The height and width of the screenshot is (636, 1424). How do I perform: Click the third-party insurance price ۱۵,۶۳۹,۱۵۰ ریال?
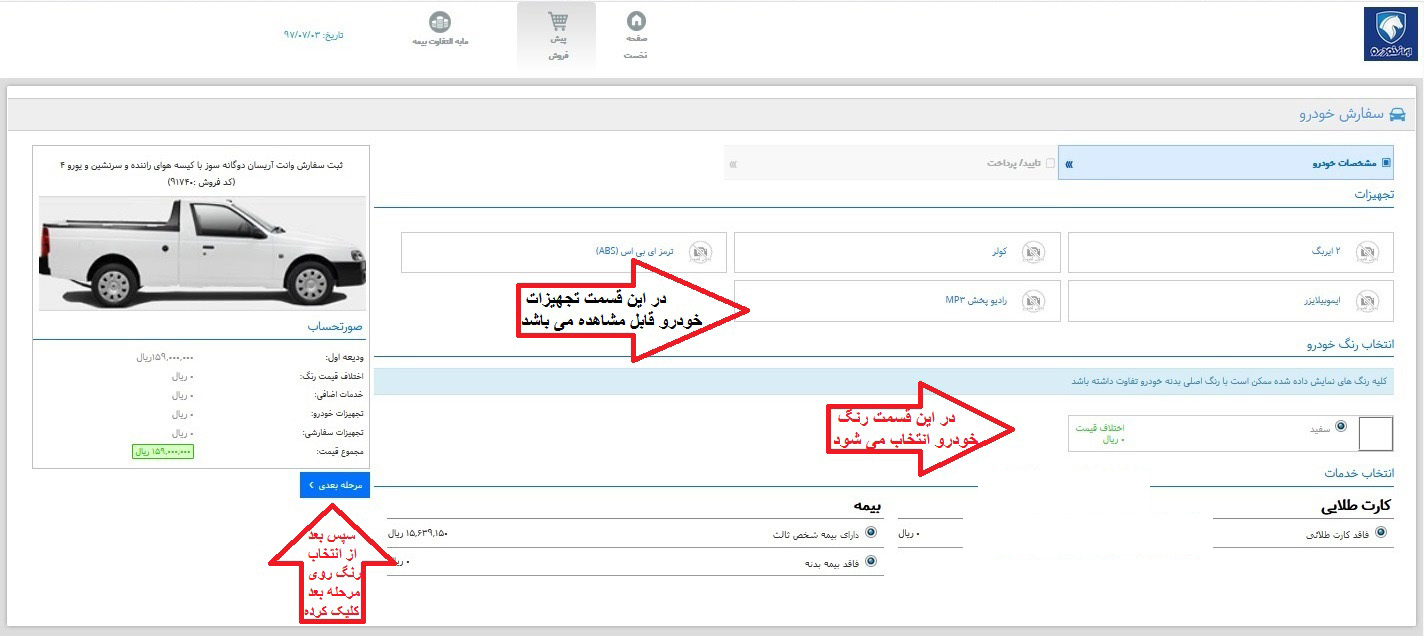[x=418, y=533]
